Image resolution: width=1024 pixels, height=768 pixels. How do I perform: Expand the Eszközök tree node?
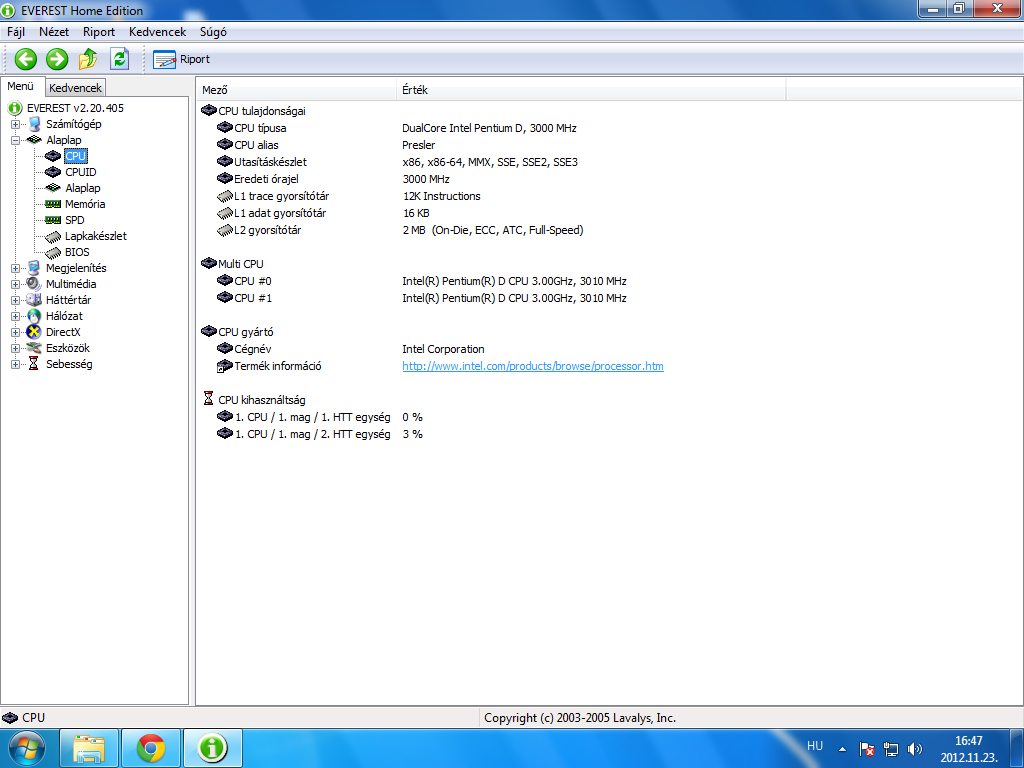15,348
